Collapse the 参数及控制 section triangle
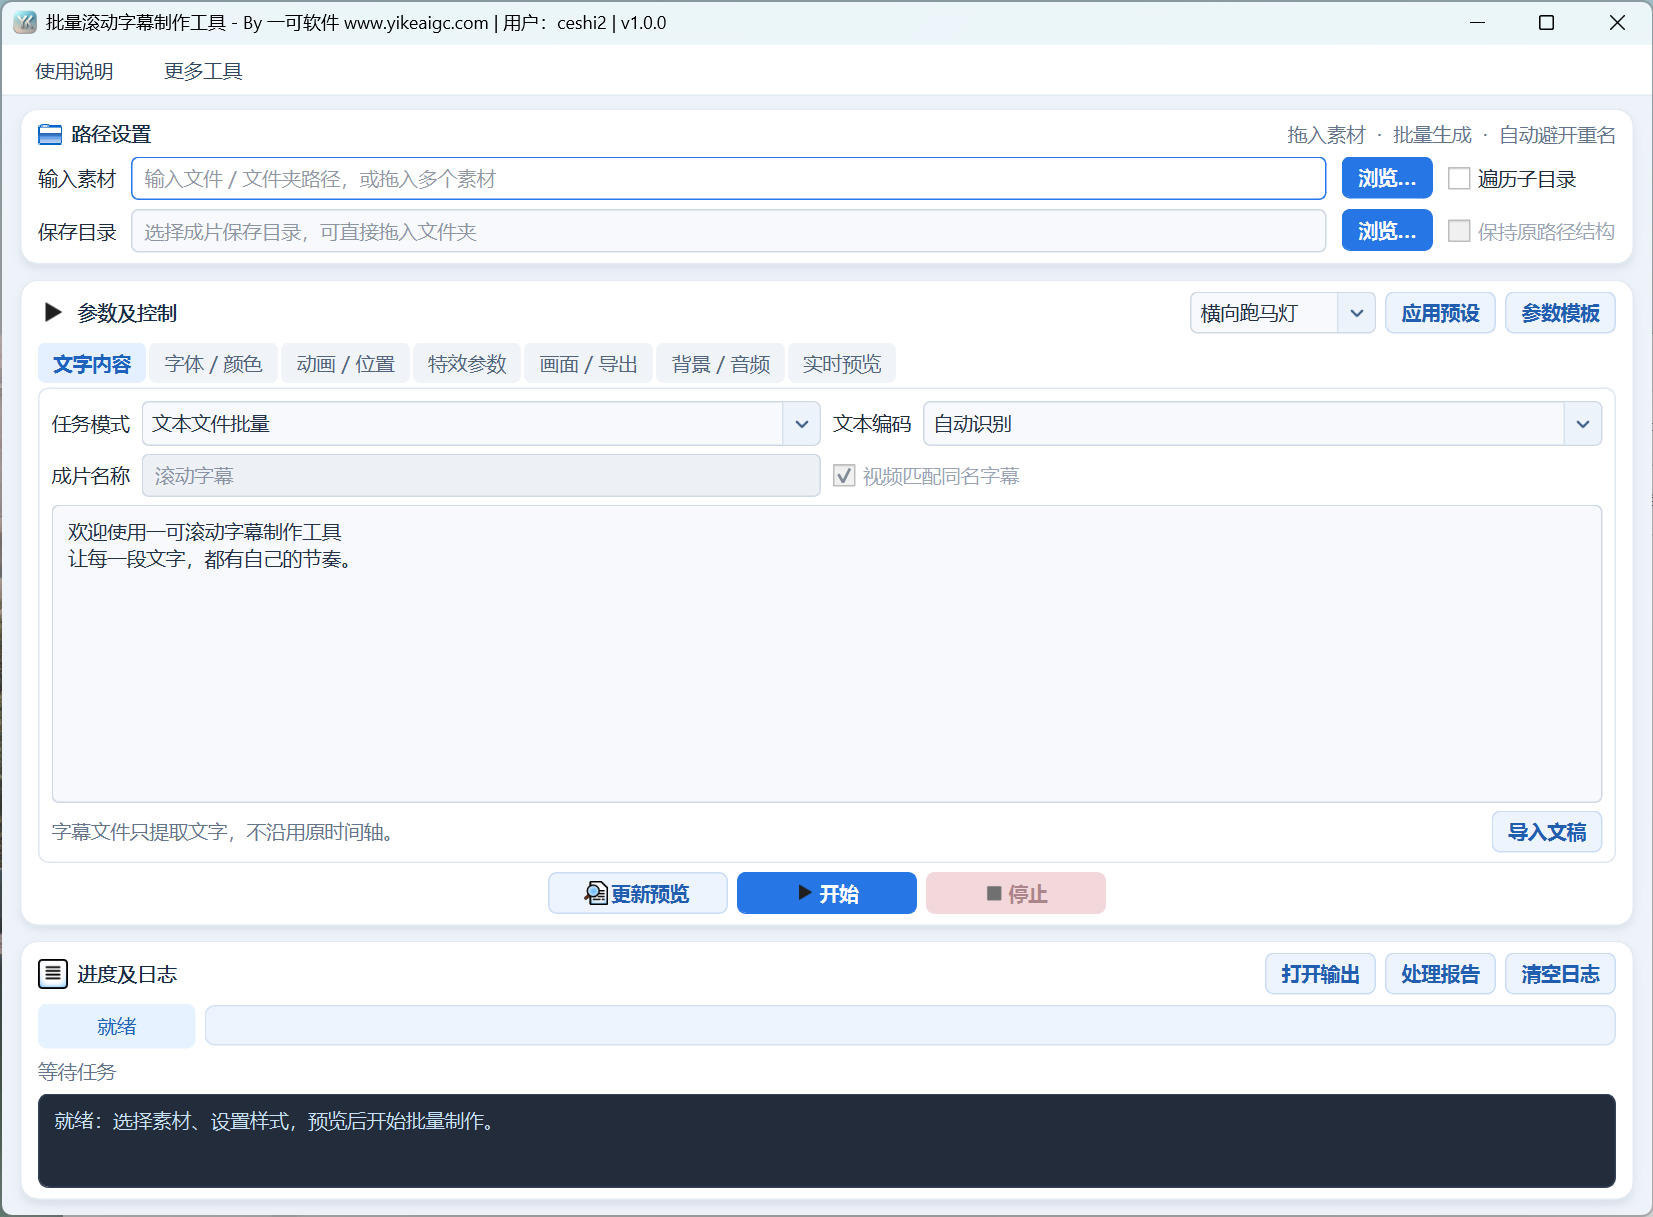The height and width of the screenshot is (1217, 1653). coord(54,313)
